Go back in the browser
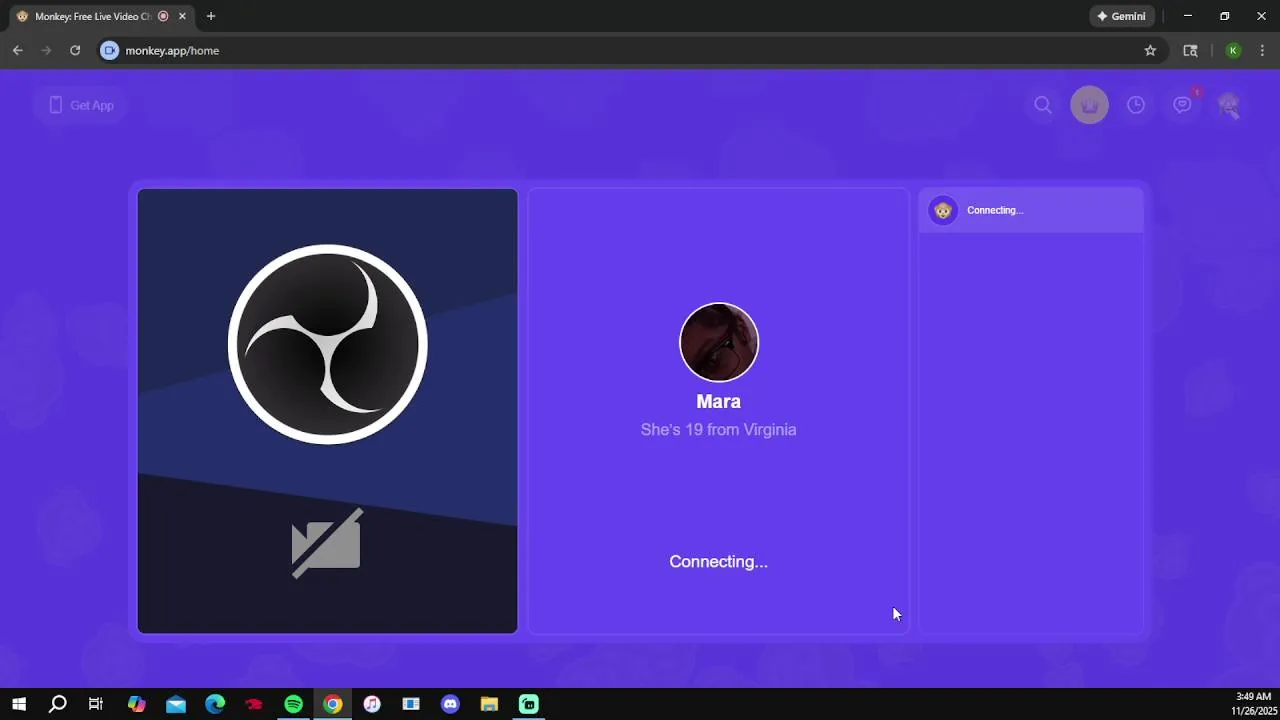Image resolution: width=1280 pixels, height=720 pixels. [17, 50]
